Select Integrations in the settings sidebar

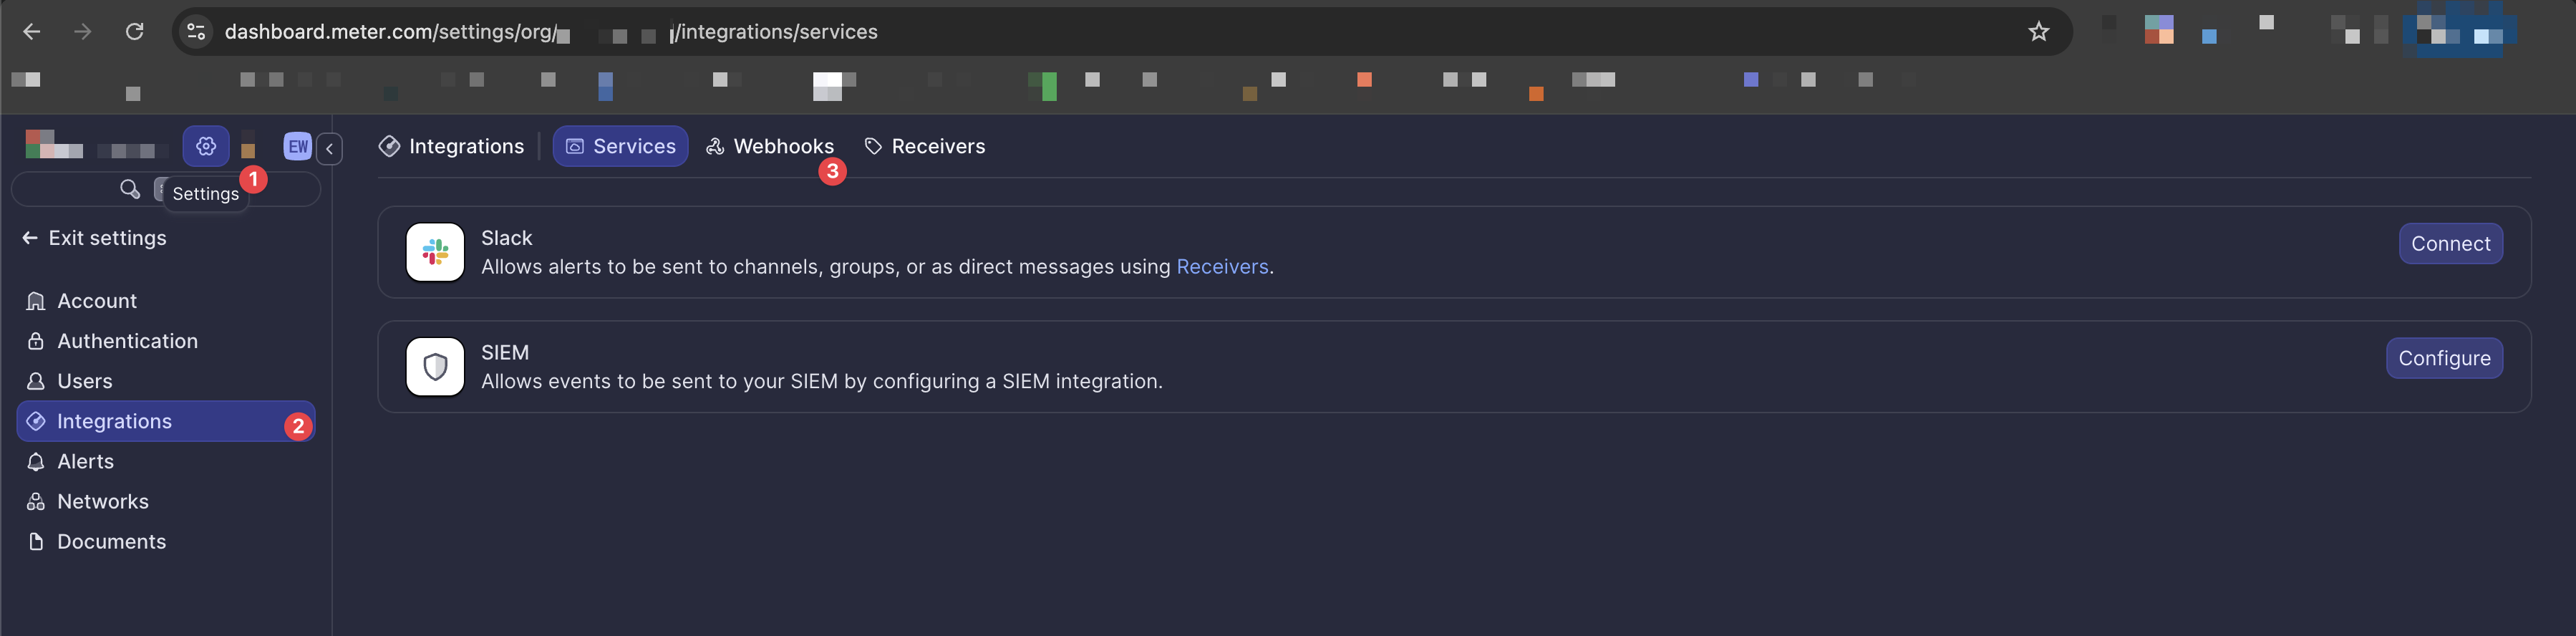pyautogui.click(x=114, y=421)
